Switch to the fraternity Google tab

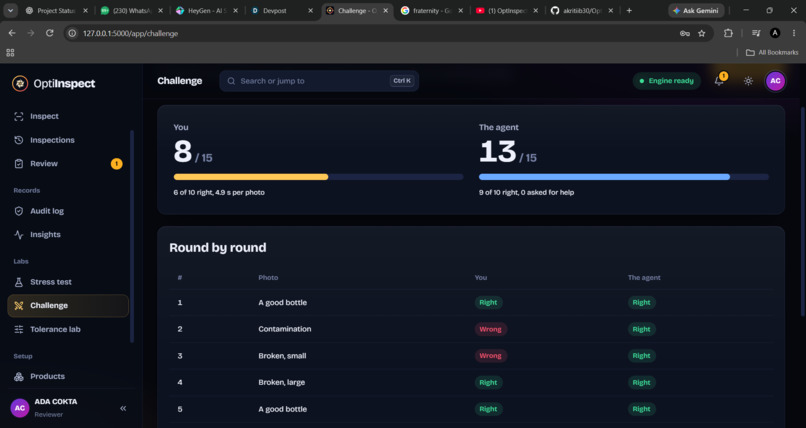[432, 10]
